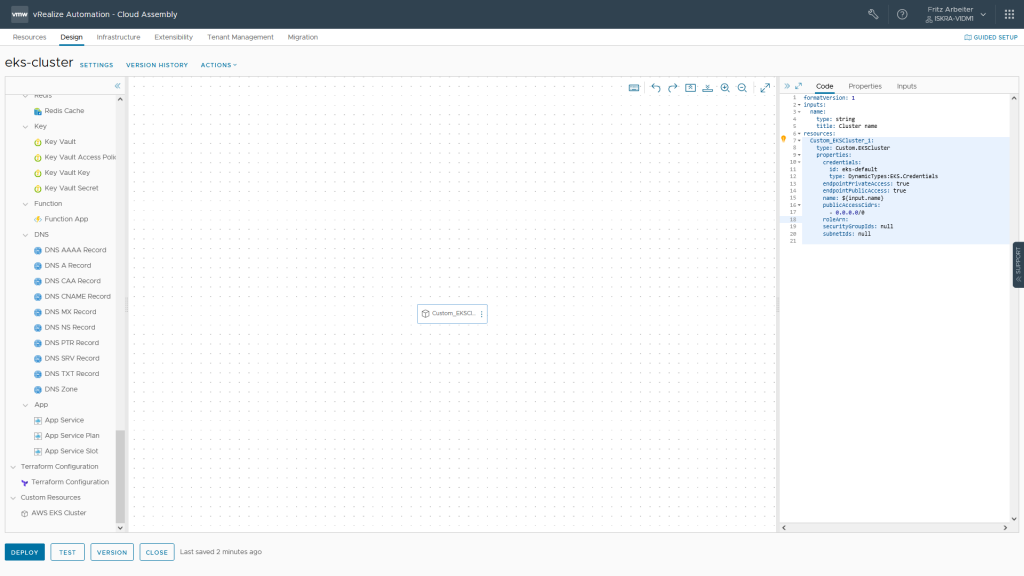Viewport: 1024px width, 576px height.
Task: Open the keyboard shortcuts icon
Action: coord(634,88)
